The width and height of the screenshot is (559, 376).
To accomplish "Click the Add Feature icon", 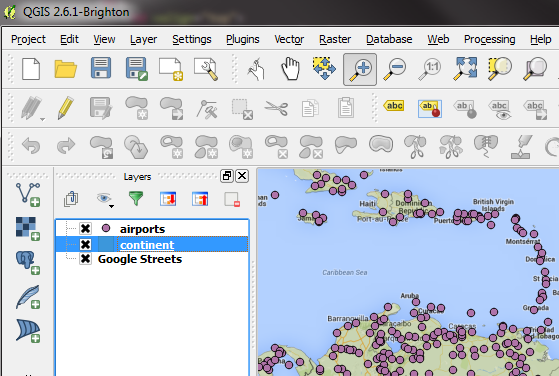I will click(137, 108).
